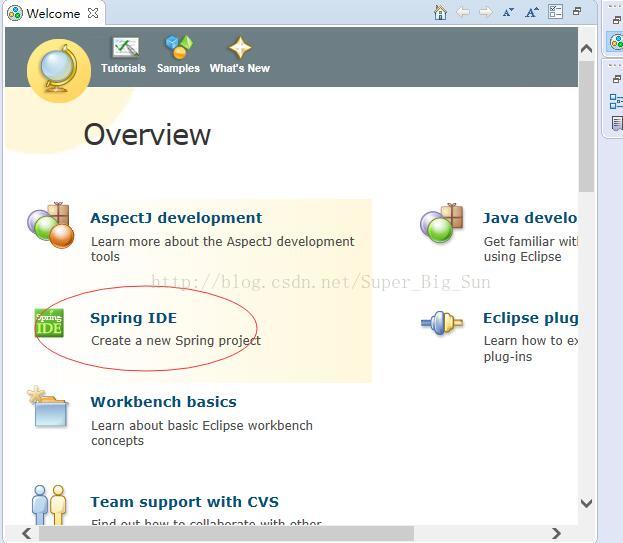
Task: Magnify font size with larger A icon
Action: [x=532, y=12]
